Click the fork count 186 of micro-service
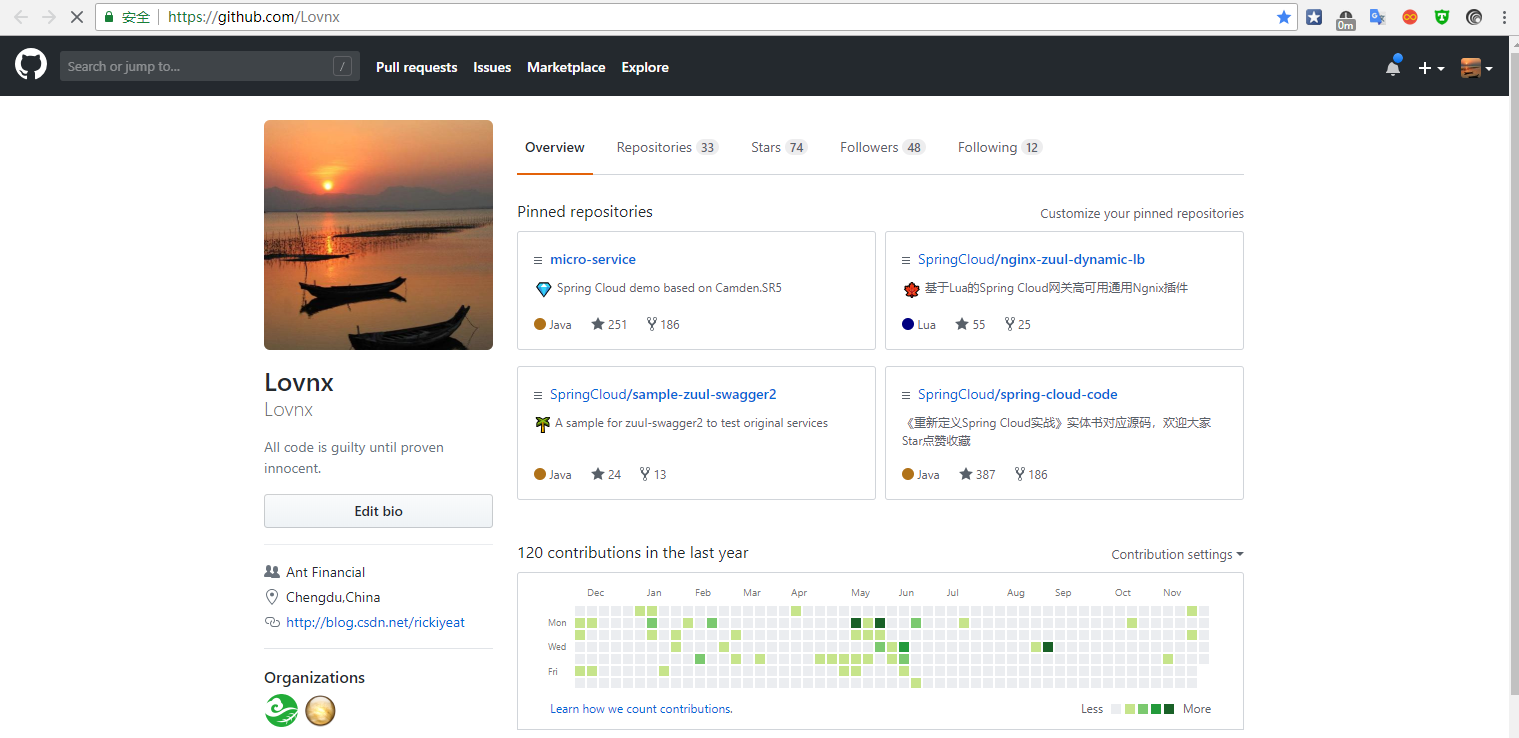The image size is (1519, 738). [x=662, y=324]
